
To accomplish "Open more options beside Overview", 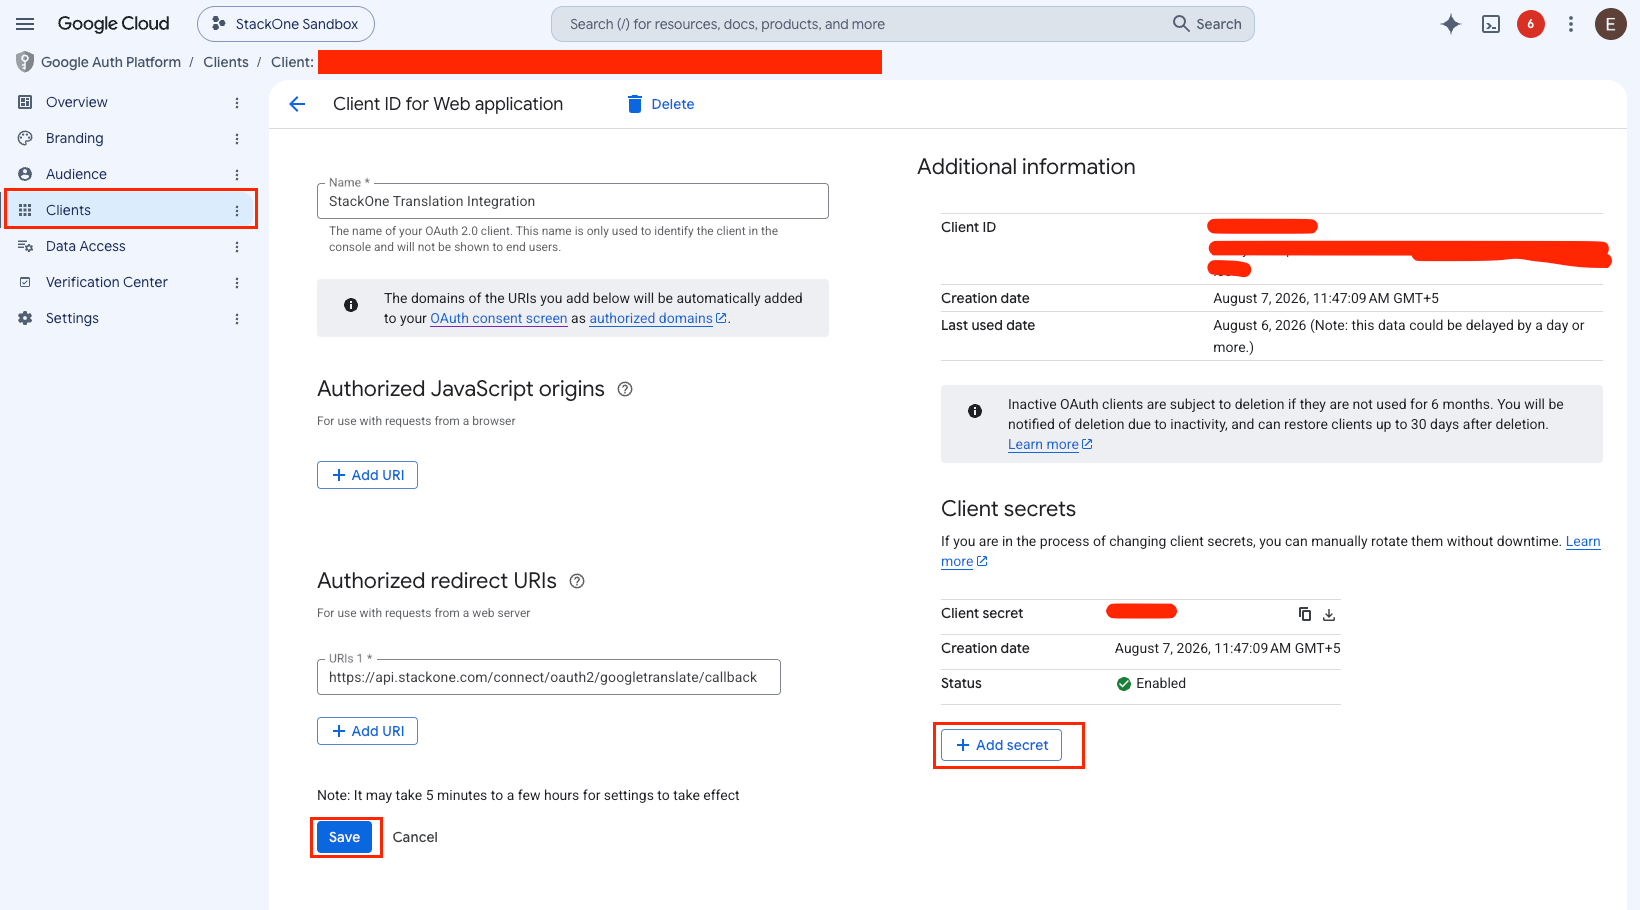I will tap(237, 103).
